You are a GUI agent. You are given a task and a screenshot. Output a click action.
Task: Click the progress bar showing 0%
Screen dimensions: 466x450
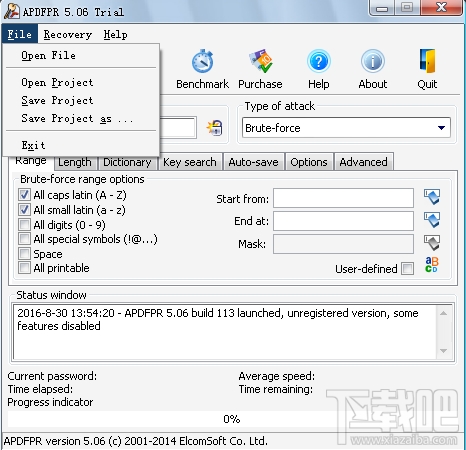(232, 419)
